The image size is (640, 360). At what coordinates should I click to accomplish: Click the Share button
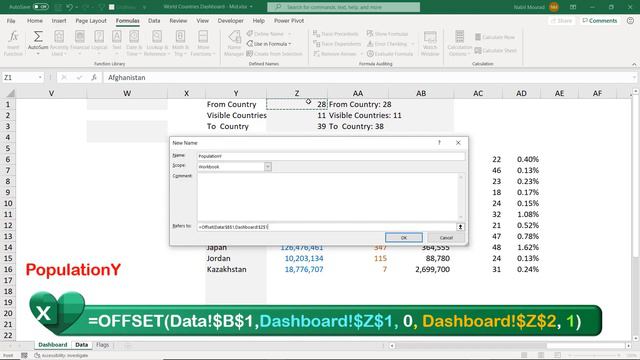pos(562,20)
